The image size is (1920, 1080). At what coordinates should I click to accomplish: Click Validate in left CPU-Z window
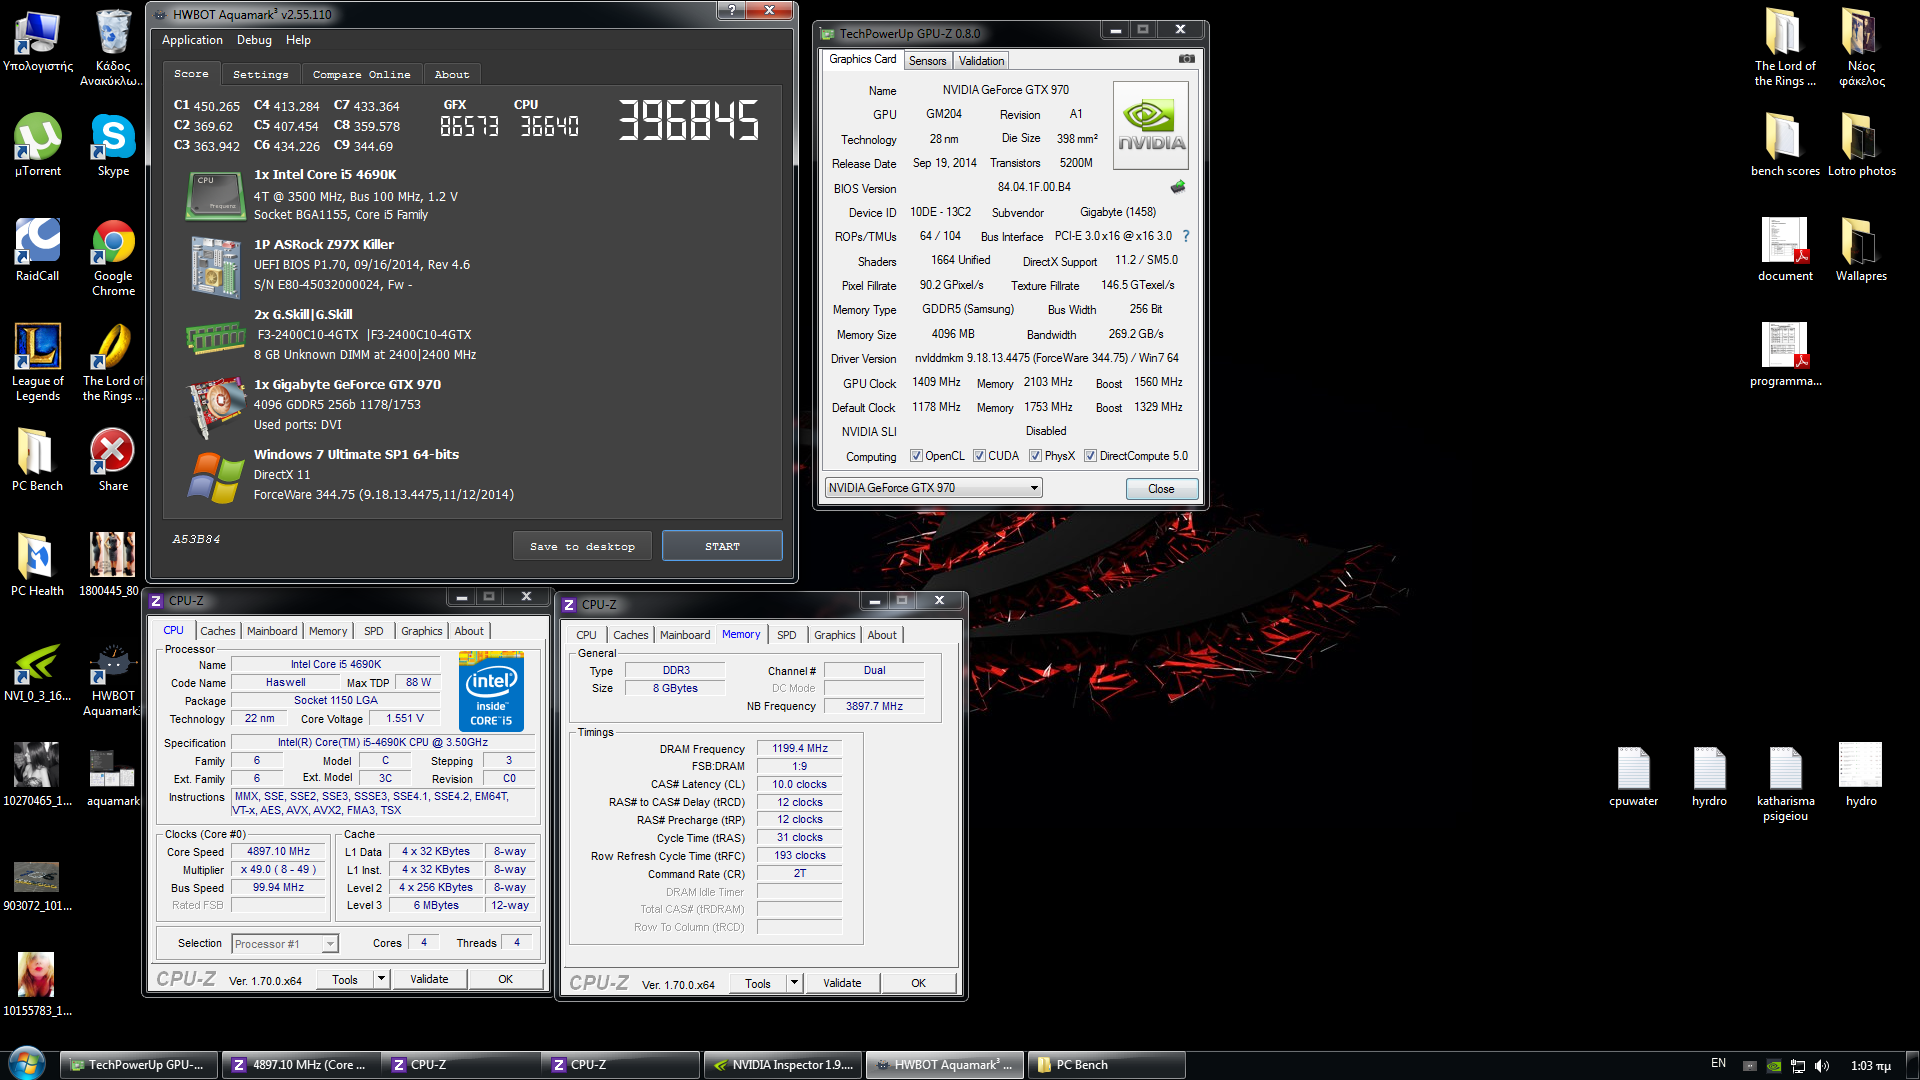tap(429, 979)
